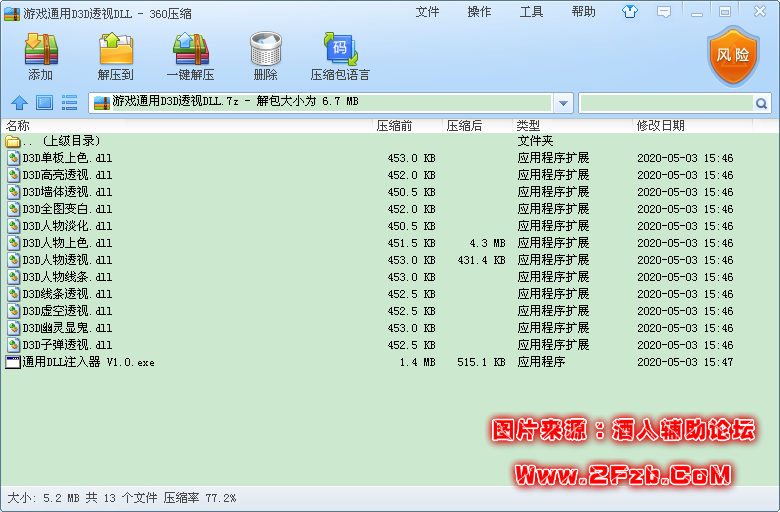Click the 7z archive icon in the path bar
Viewport: 780px width, 512px height.
[x=101, y=103]
